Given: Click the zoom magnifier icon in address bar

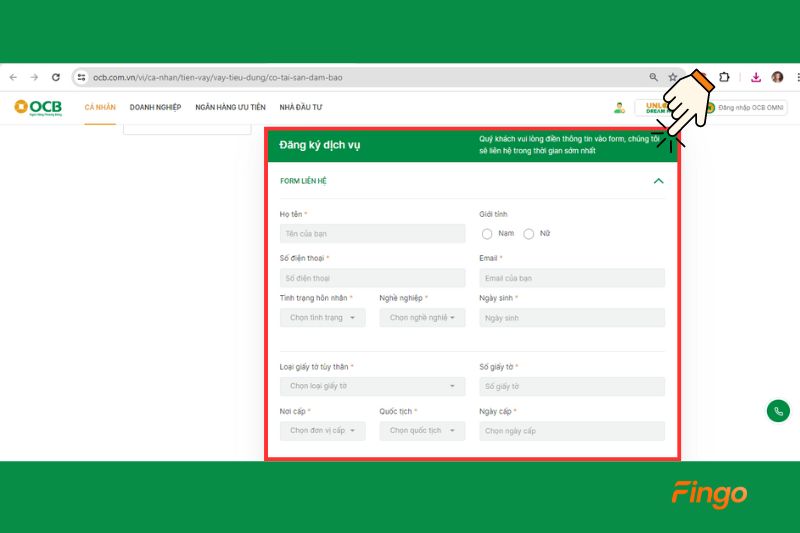Looking at the screenshot, I should pyautogui.click(x=653, y=77).
